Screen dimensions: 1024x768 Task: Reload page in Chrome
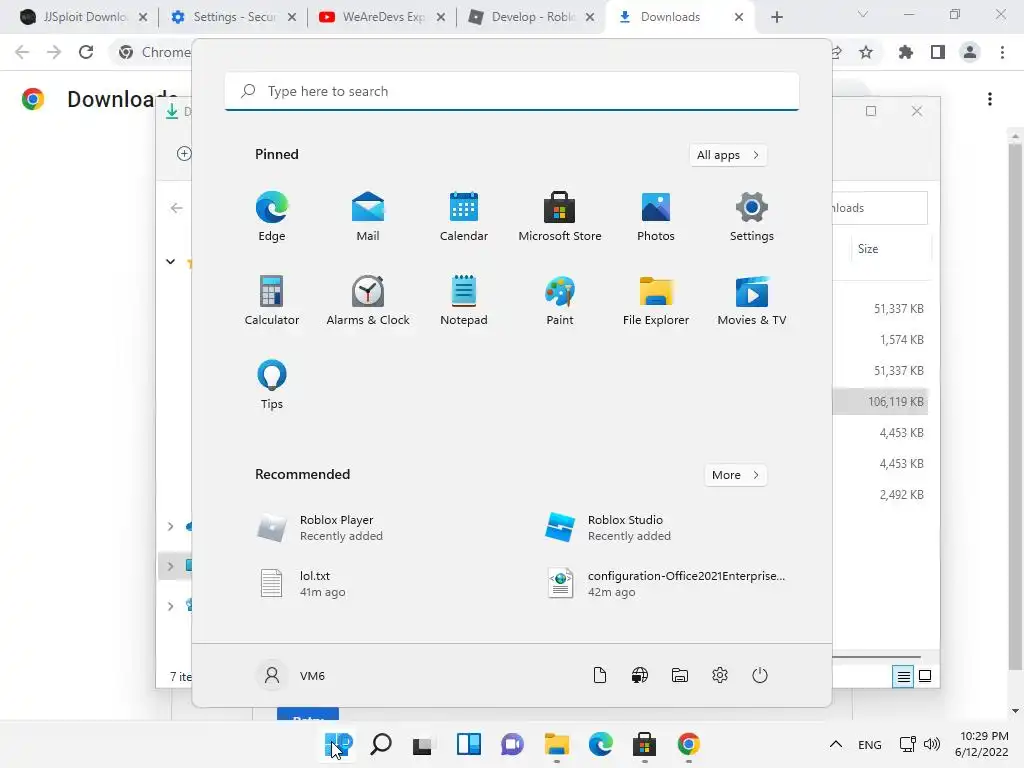coord(86,52)
